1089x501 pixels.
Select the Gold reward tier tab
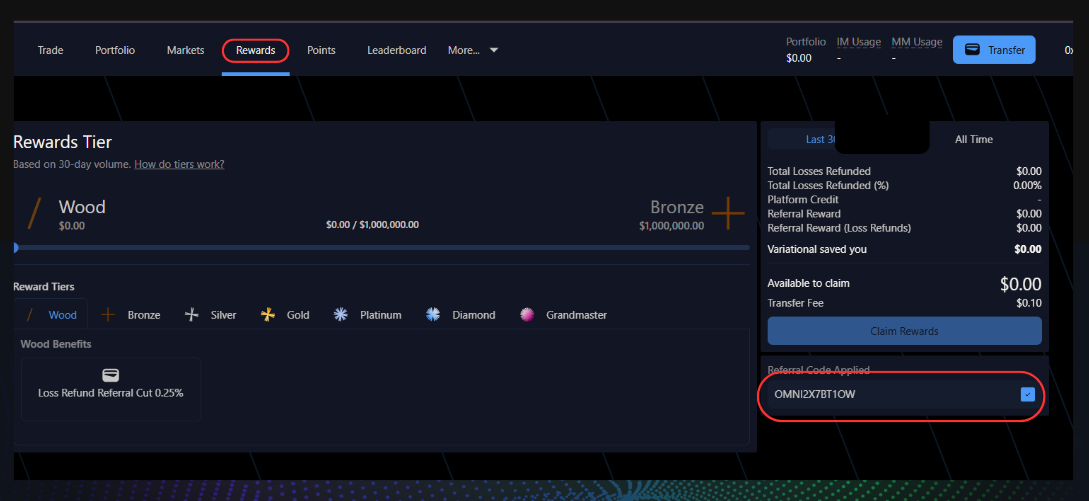(285, 315)
